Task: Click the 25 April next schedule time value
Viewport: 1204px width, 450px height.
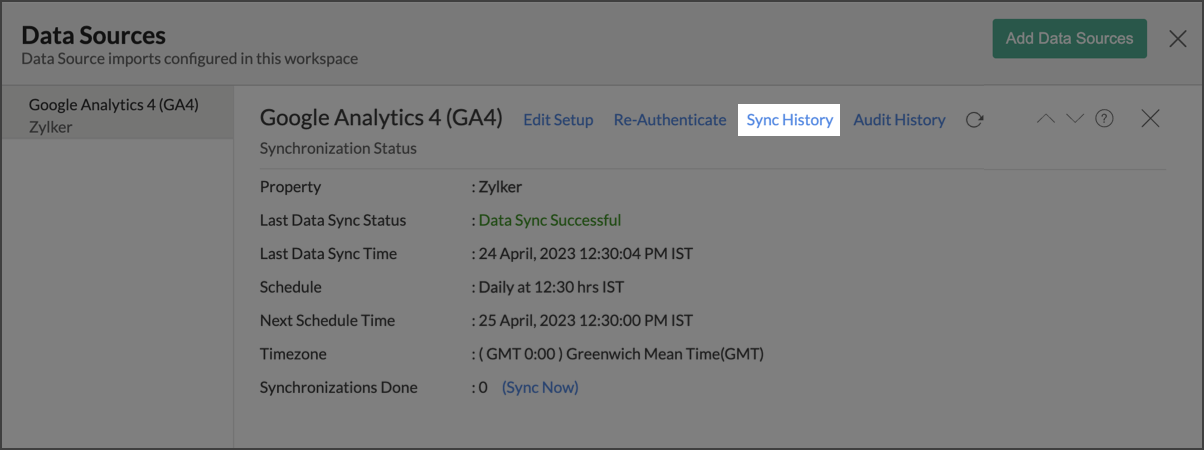Action: (585, 321)
